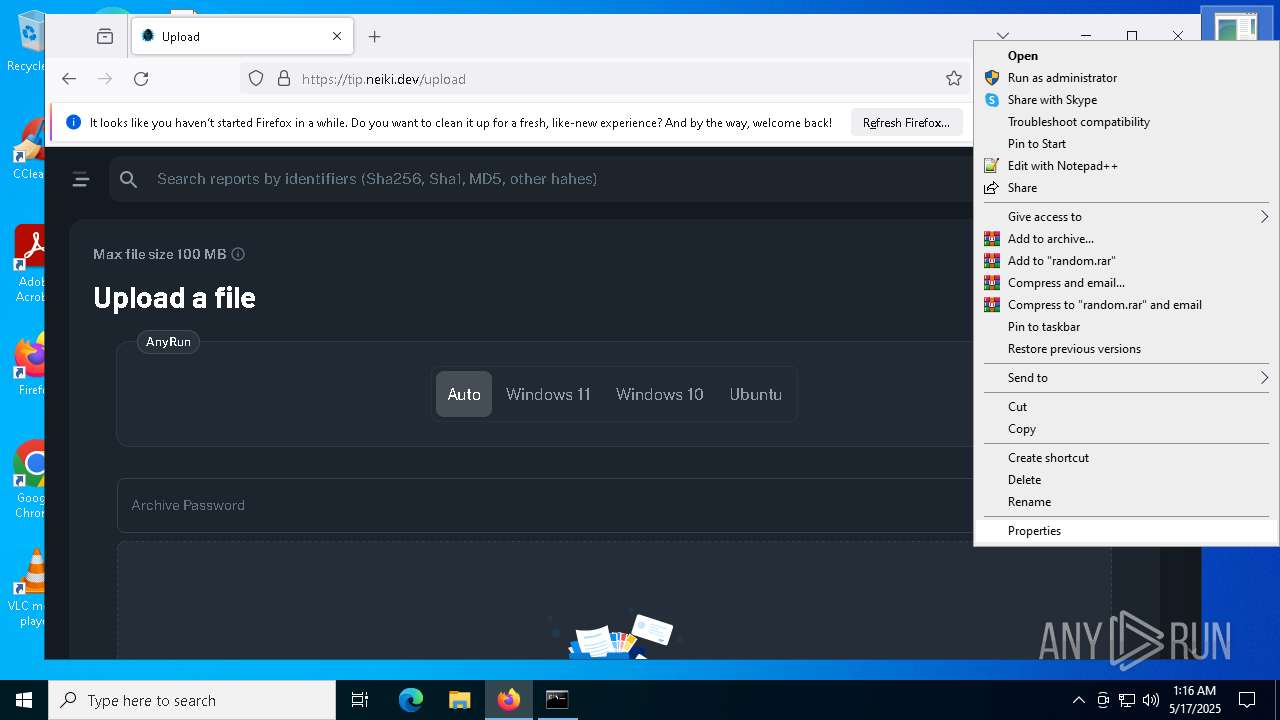
Task: Reload the current page
Action: click(141, 78)
